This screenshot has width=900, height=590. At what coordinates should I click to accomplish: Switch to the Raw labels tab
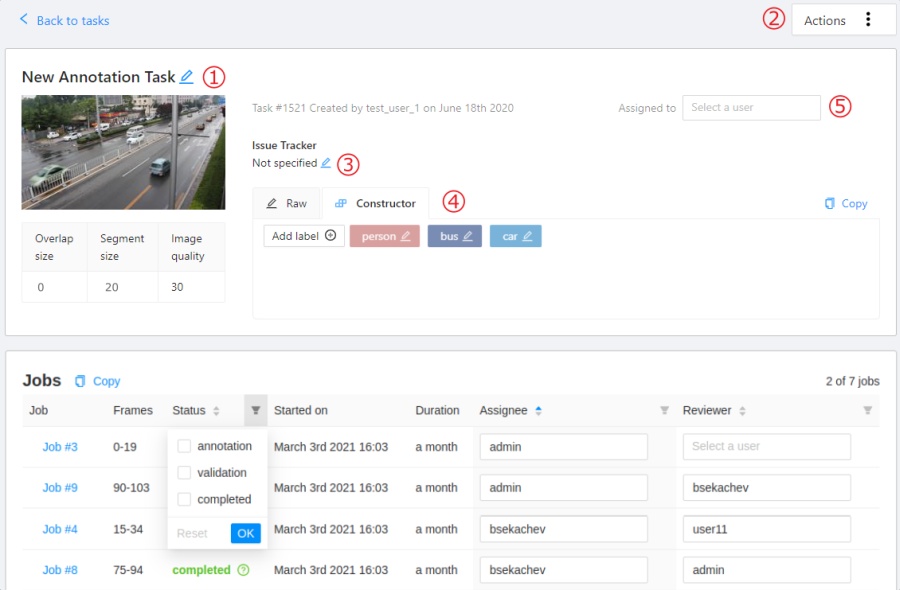[x=287, y=203]
